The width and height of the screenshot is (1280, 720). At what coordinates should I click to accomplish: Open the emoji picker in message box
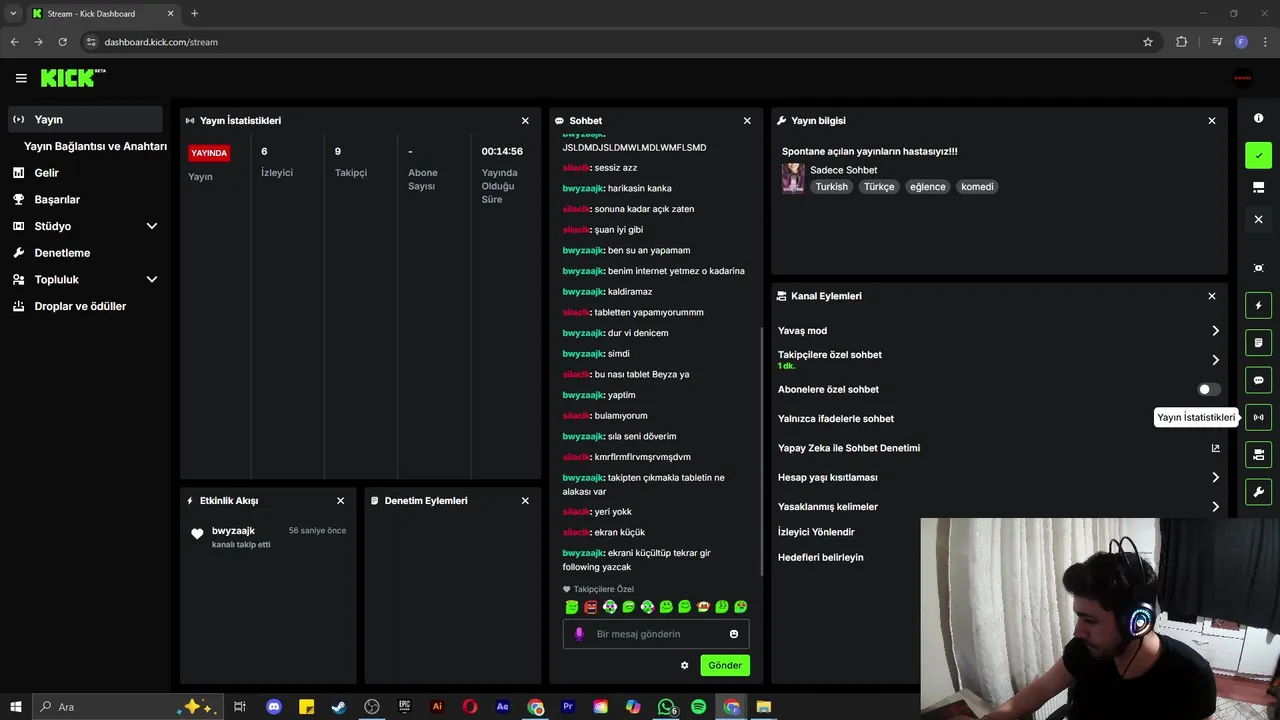pos(734,634)
